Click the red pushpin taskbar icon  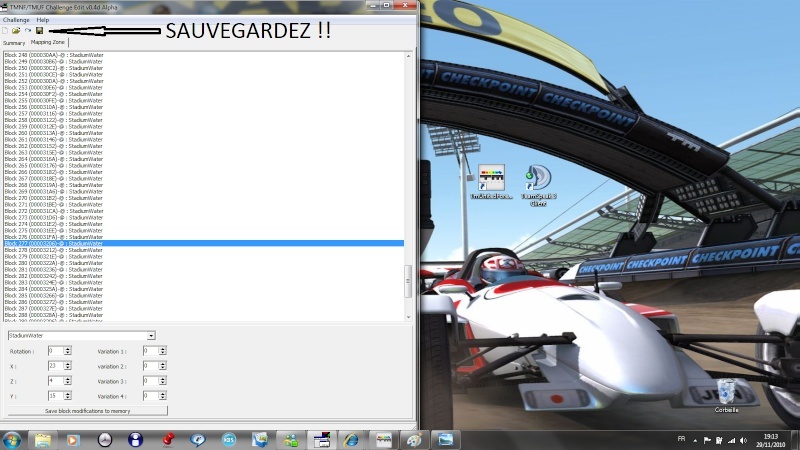tap(168, 440)
